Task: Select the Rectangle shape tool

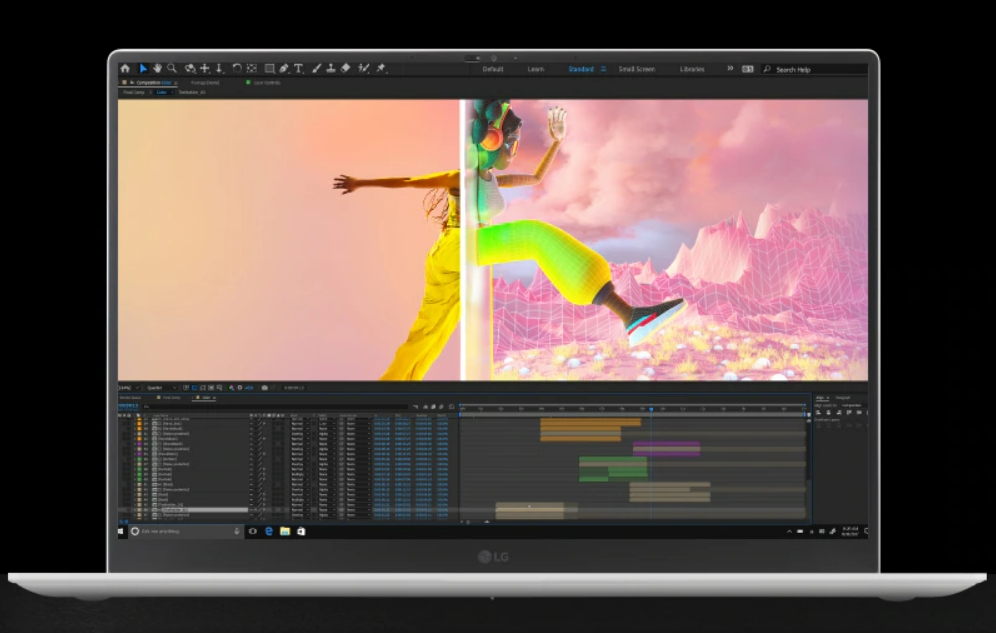Action: [269, 69]
